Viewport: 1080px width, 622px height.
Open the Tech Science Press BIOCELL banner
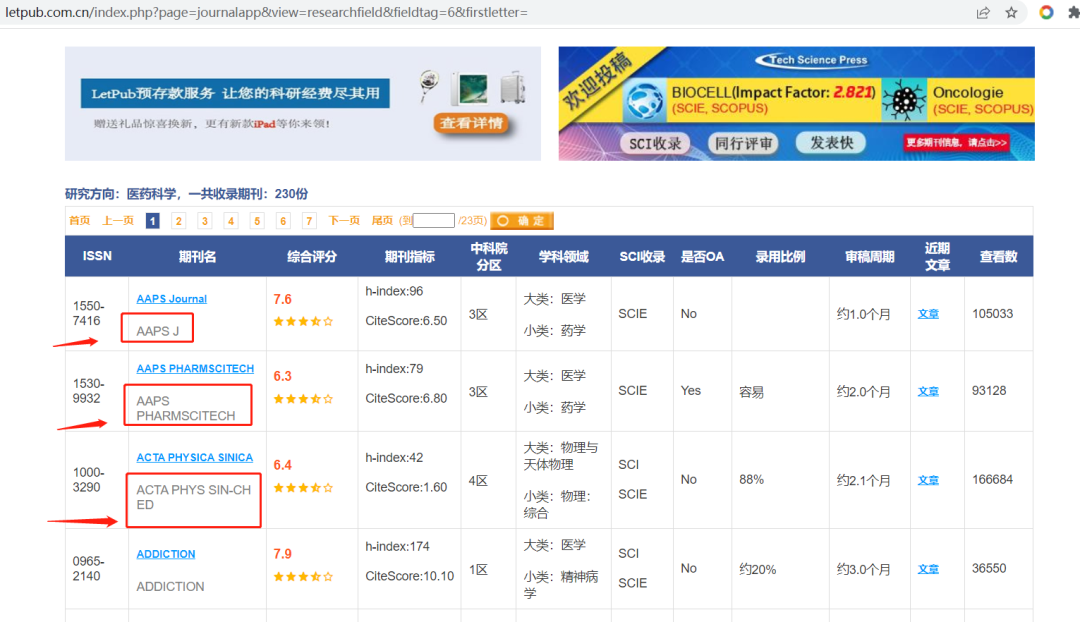(x=796, y=103)
